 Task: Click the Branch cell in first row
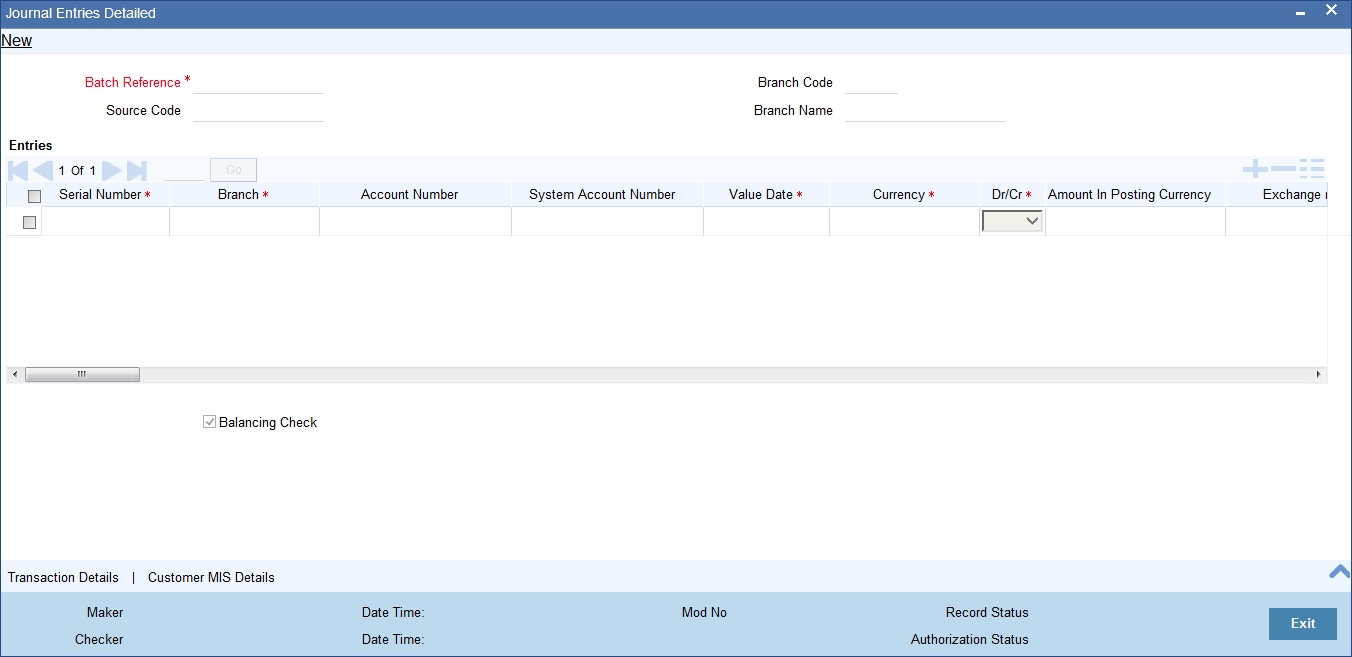(244, 221)
